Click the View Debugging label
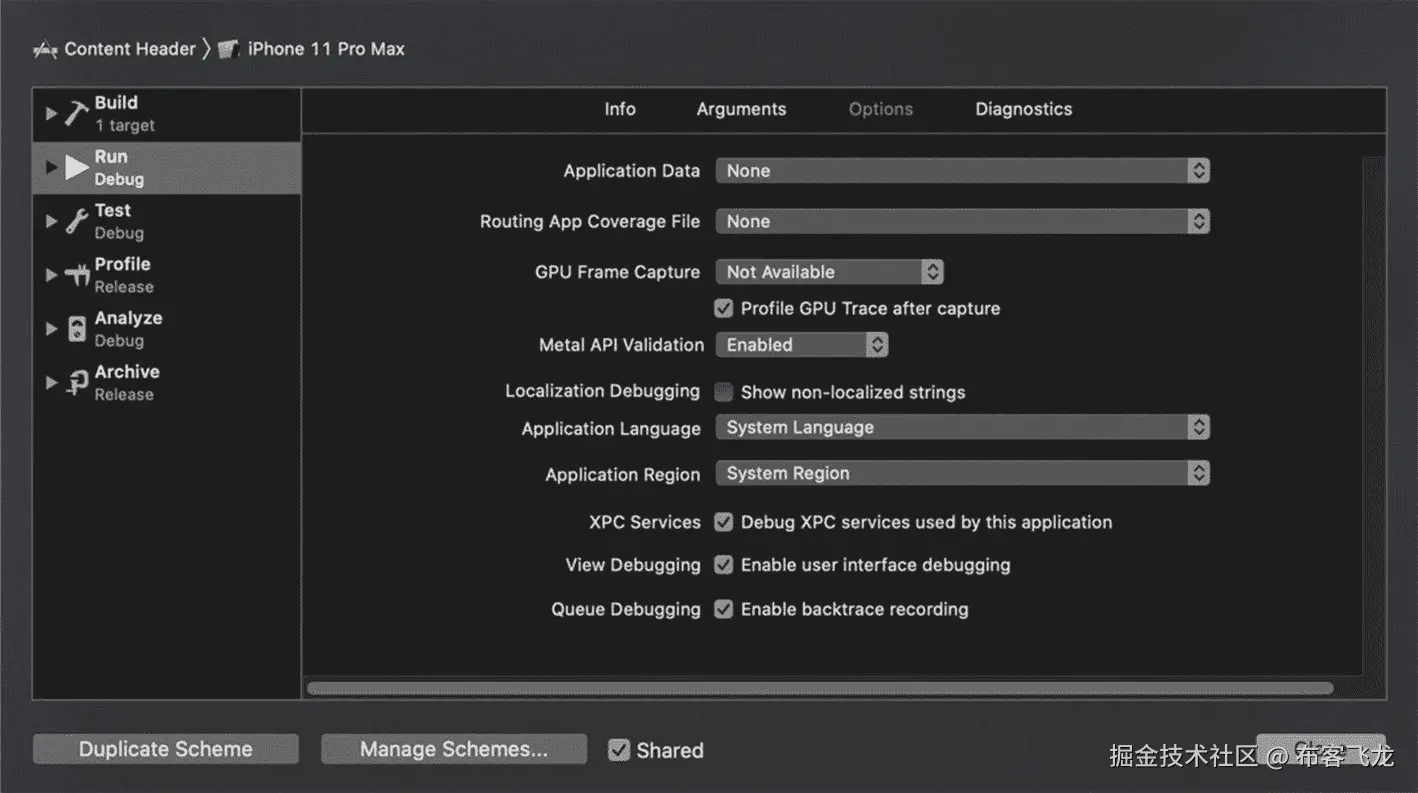The image size is (1418, 793). pos(633,565)
